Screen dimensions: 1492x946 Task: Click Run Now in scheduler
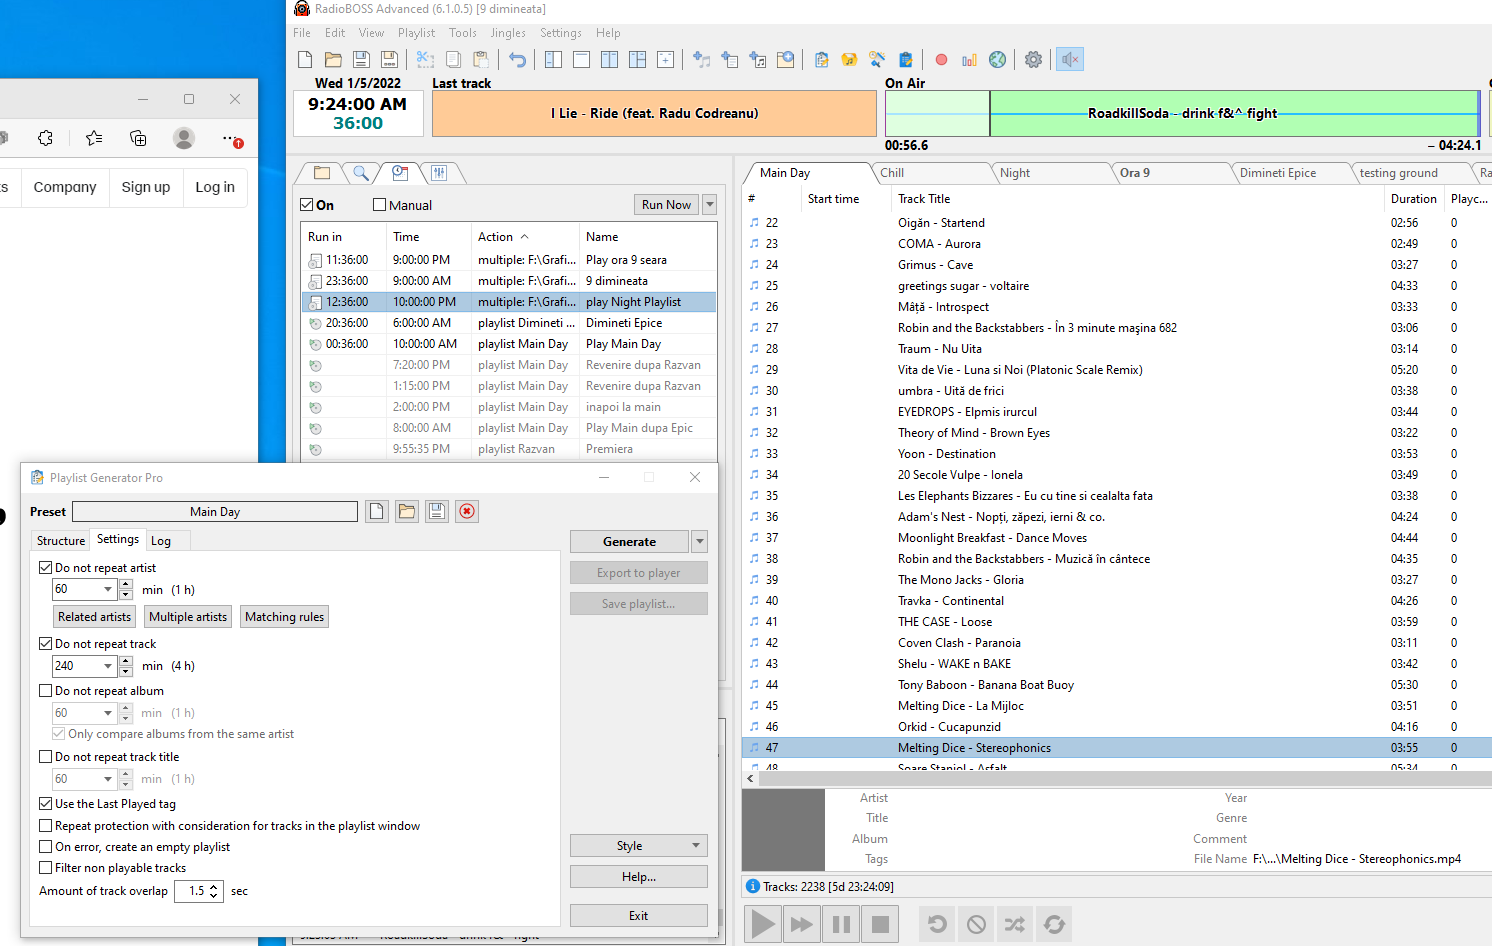click(667, 205)
